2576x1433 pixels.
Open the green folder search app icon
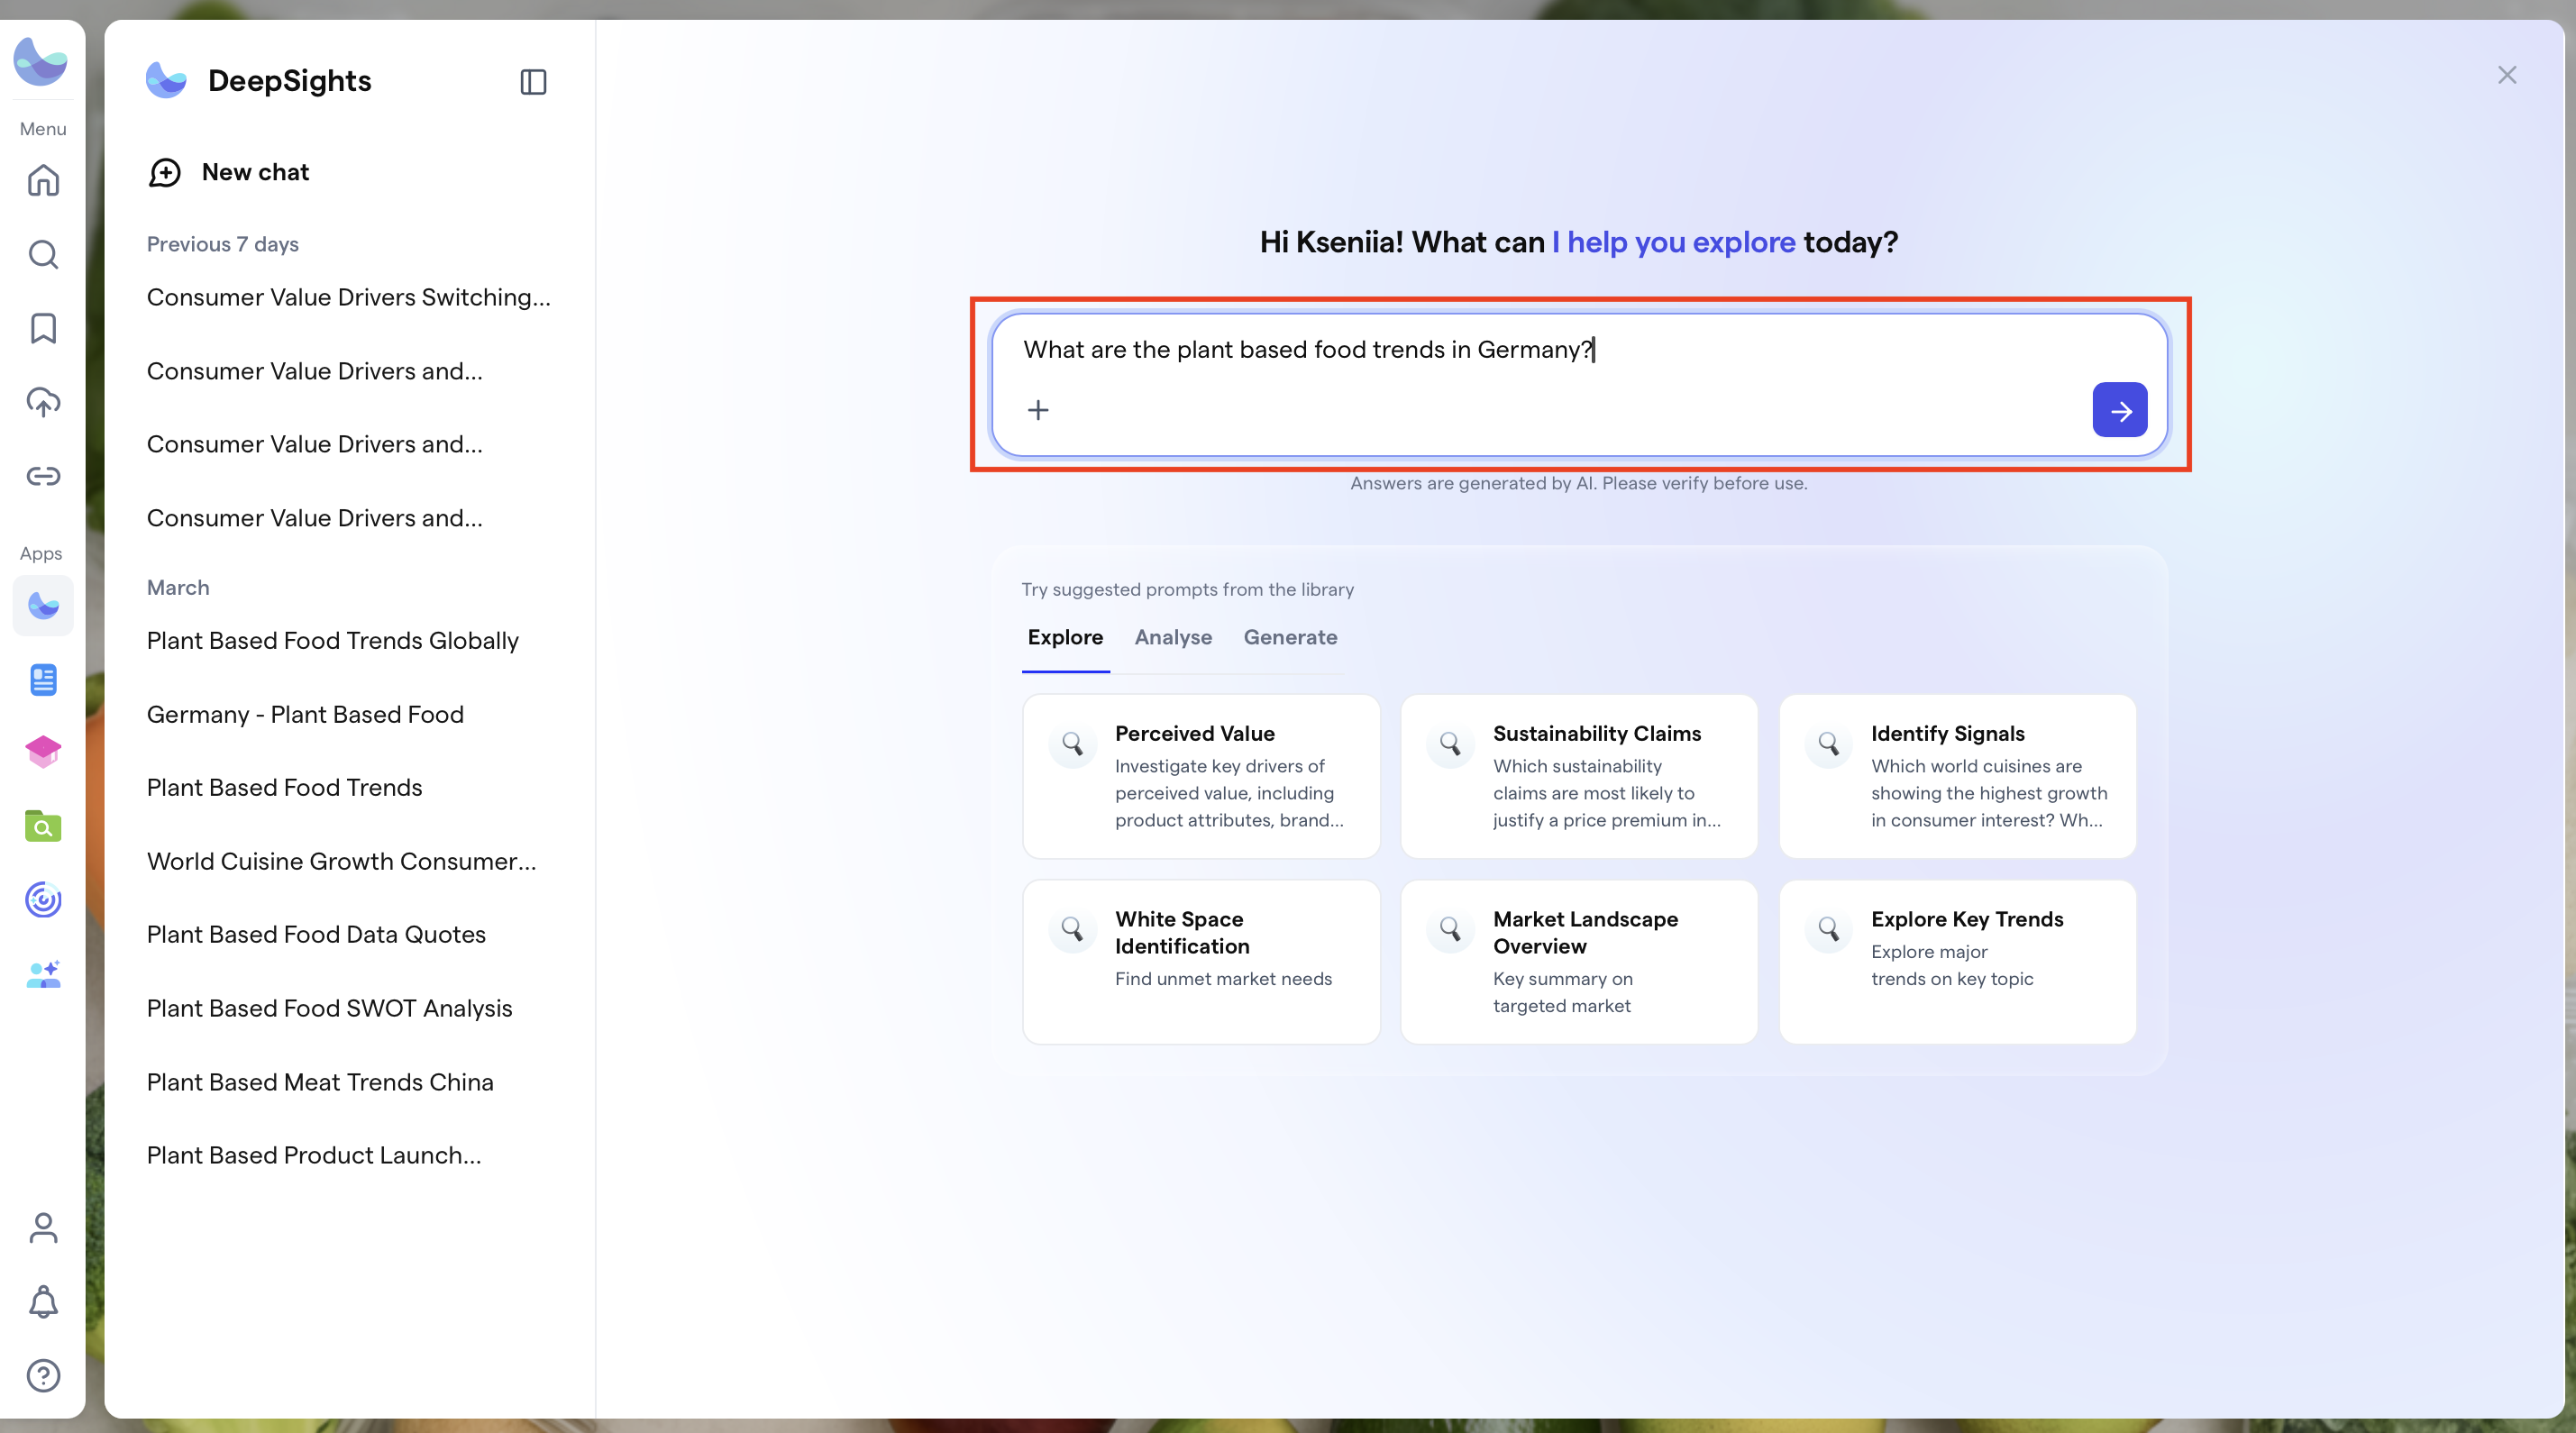coord(43,826)
